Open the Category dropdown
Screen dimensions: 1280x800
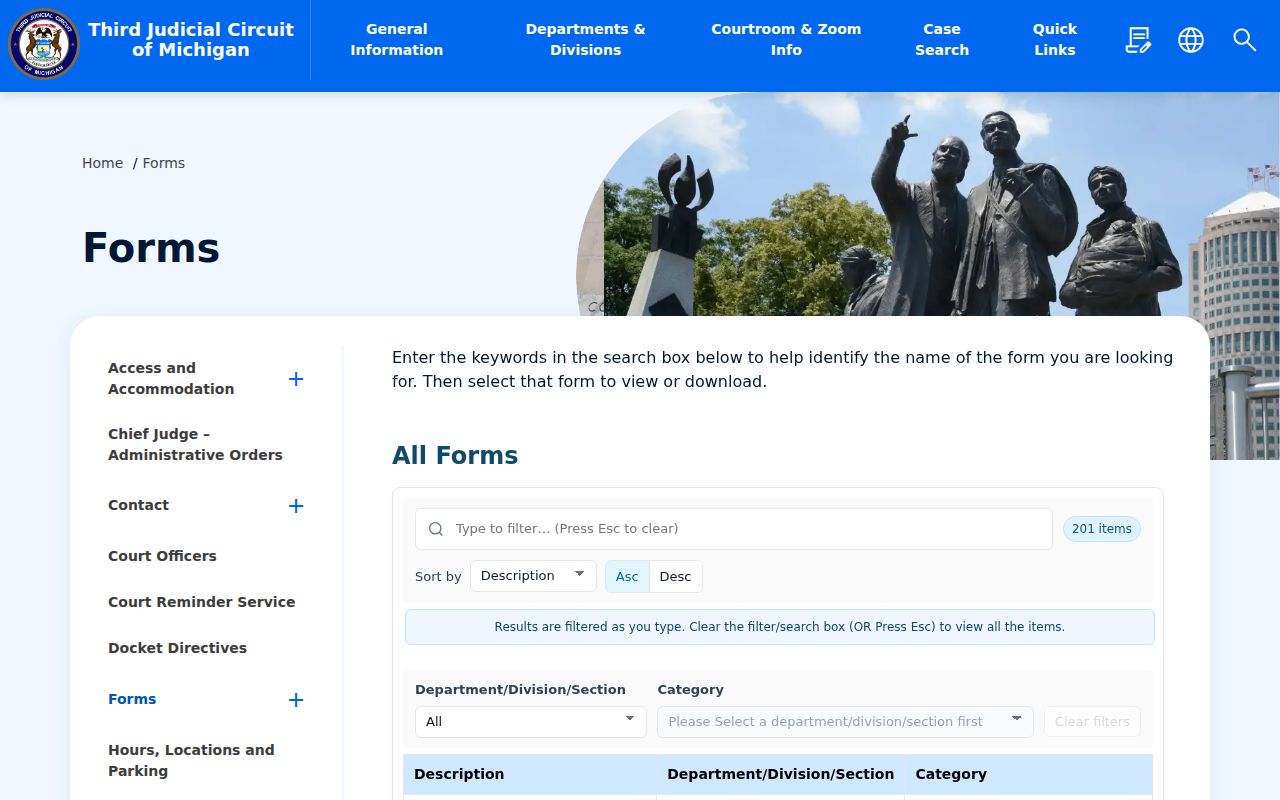(x=845, y=722)
